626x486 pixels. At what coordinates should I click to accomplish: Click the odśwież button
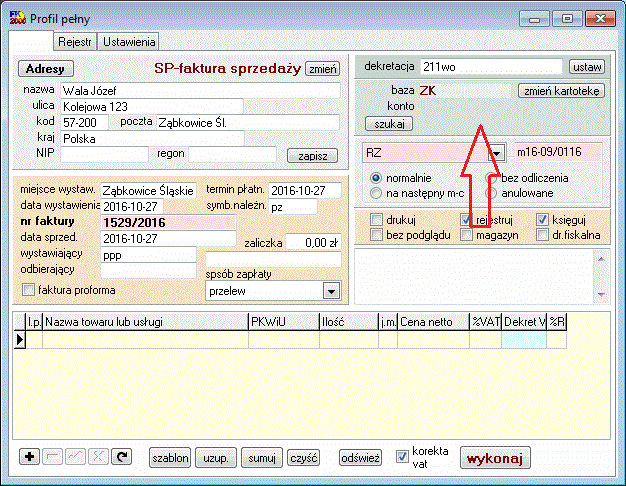pyautogui.click(x=360, y=458)
